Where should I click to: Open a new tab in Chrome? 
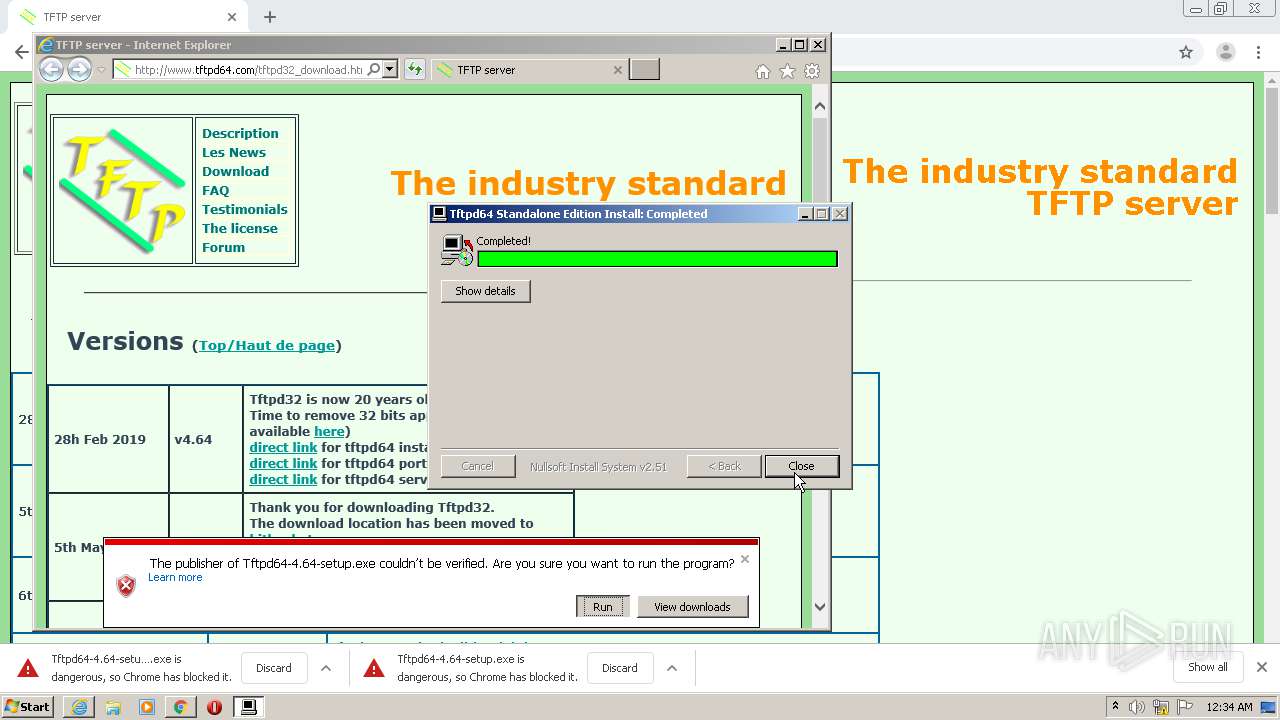[270, 17]
